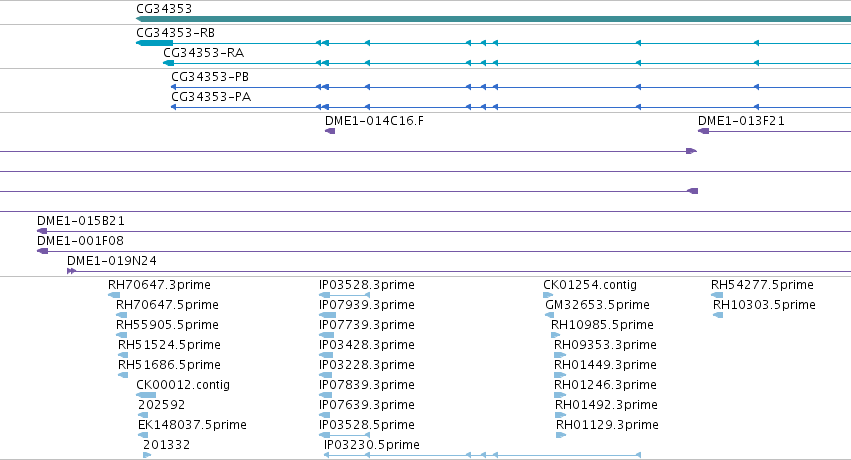Viewport: 851px width, 460px height.
Task: Select the DME1-019N24 feature label
Action: click(112, 260)
